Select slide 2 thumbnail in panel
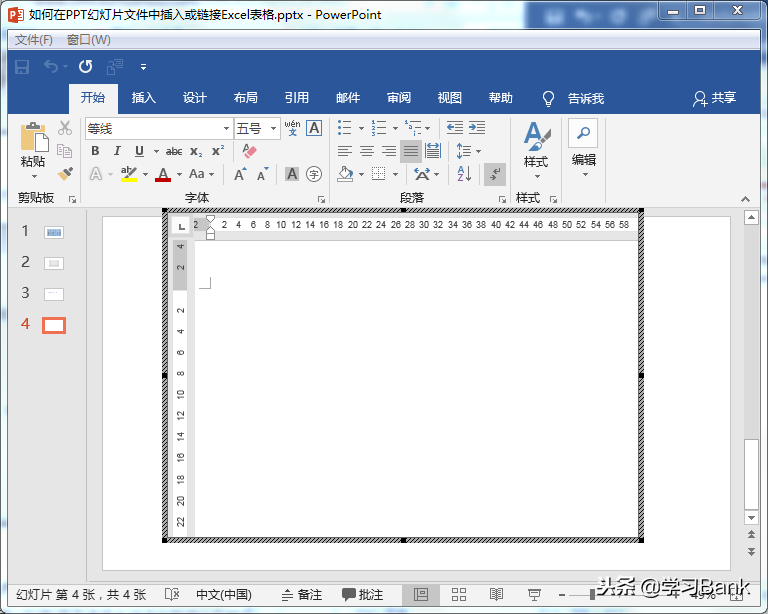The image size is (768, 614). point(54,263)
